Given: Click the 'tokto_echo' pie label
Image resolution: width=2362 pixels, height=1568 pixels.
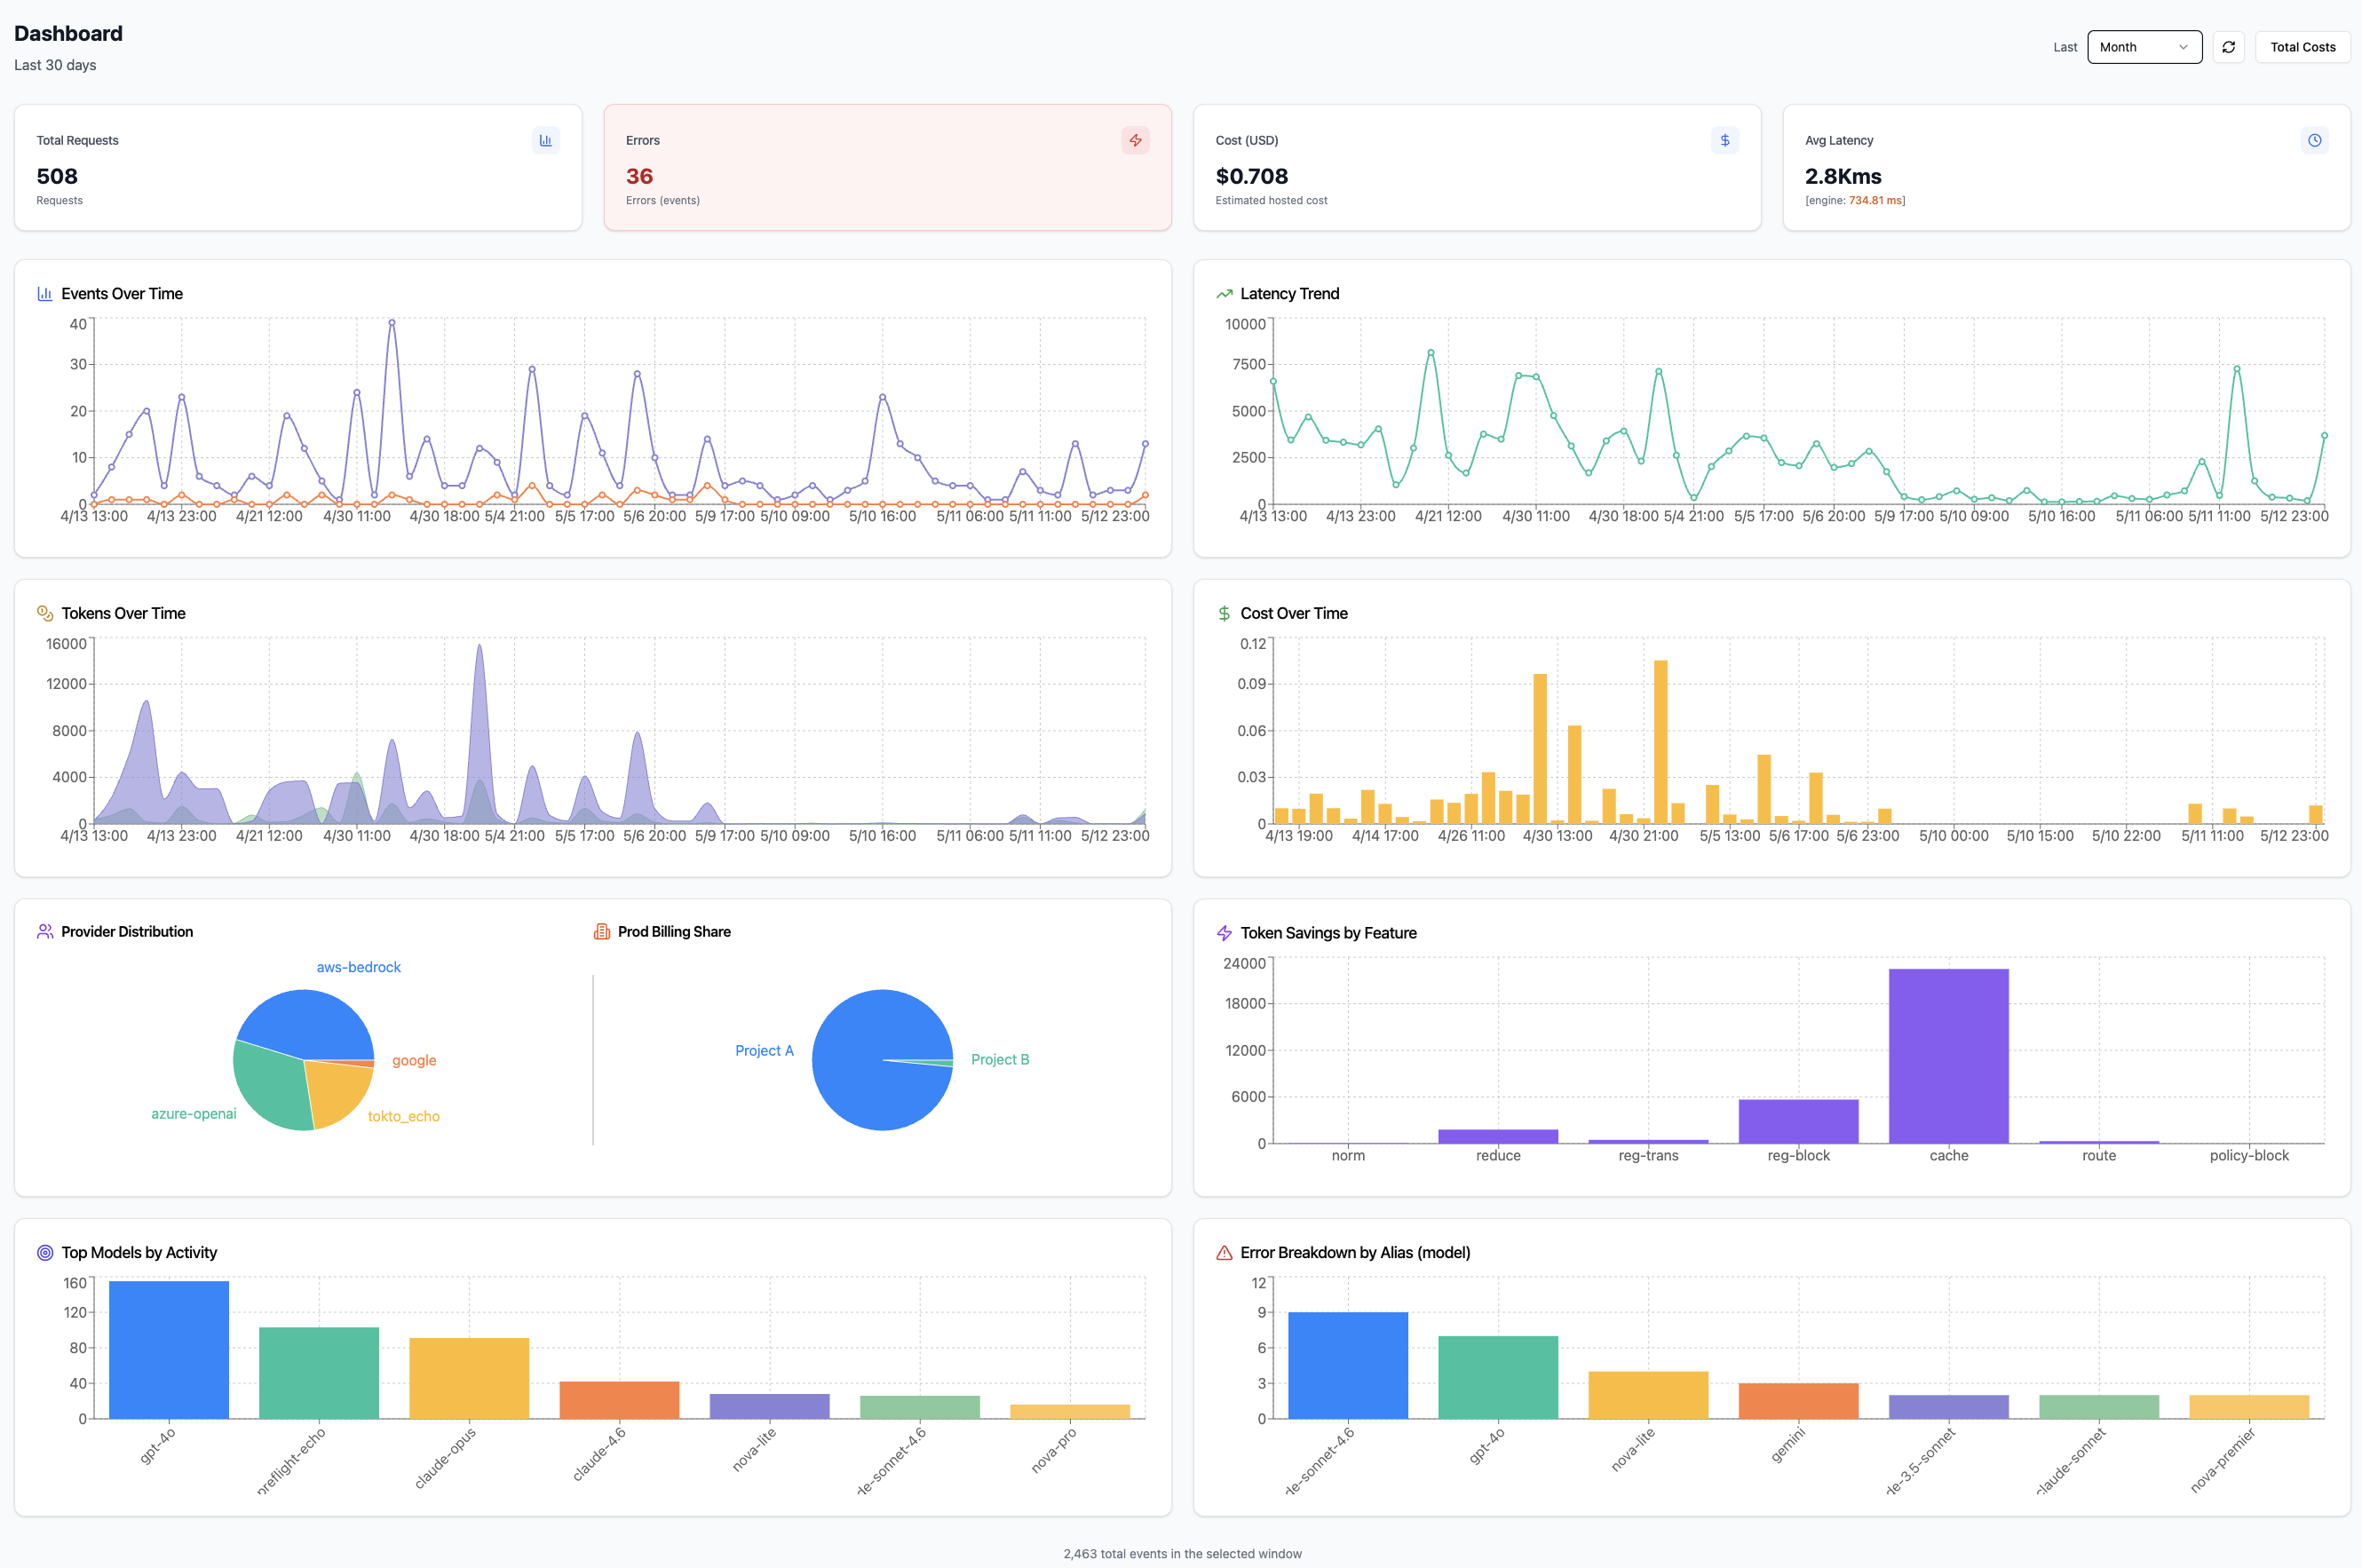Looking at the screenshot, I should point(403,1116).
